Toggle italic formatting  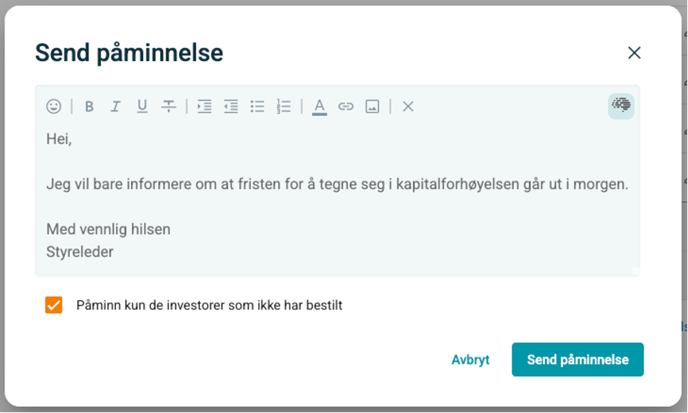coord(115,106)
